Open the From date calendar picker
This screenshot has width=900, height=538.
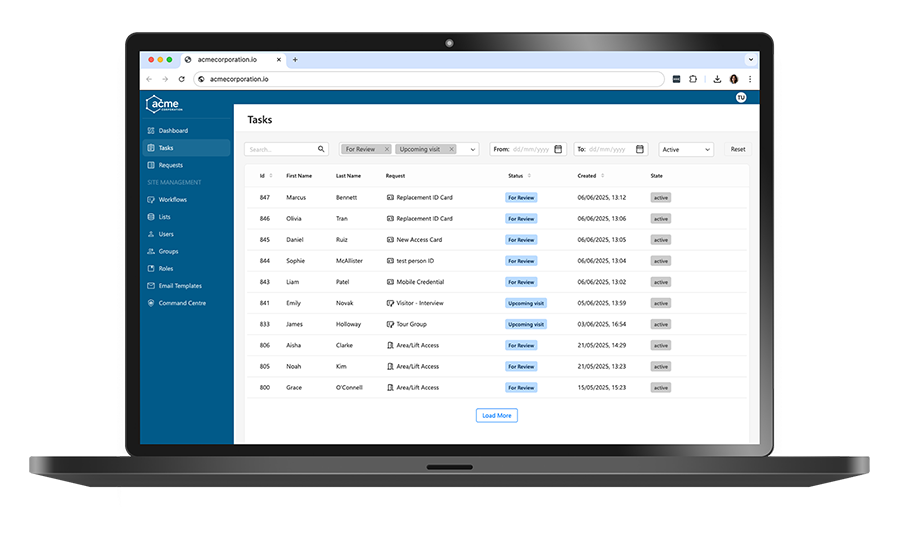[x=558, y=149]
